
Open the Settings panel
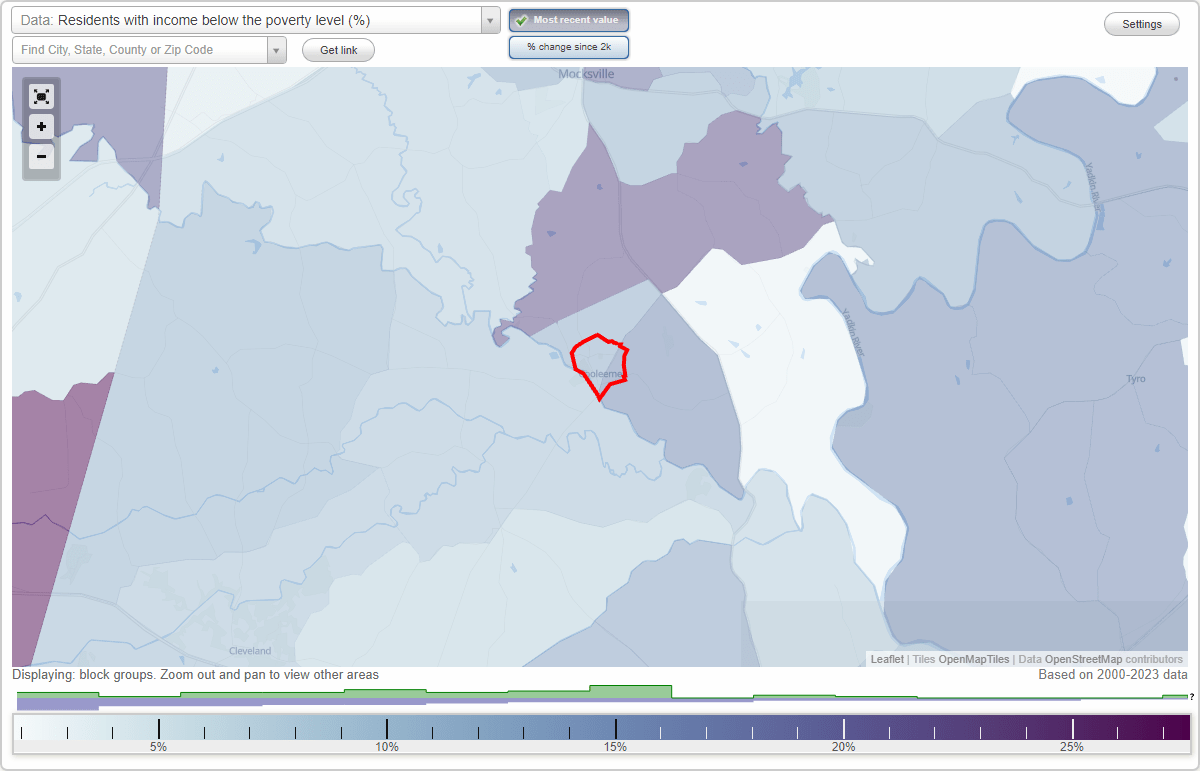[x=1141, y=23]
